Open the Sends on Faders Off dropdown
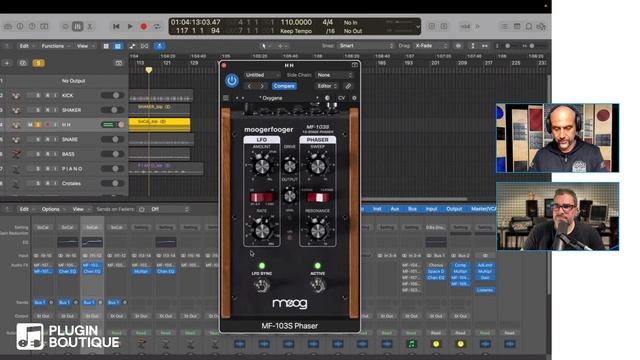Screen dimensions: 640x360 [x=169, y=209]
